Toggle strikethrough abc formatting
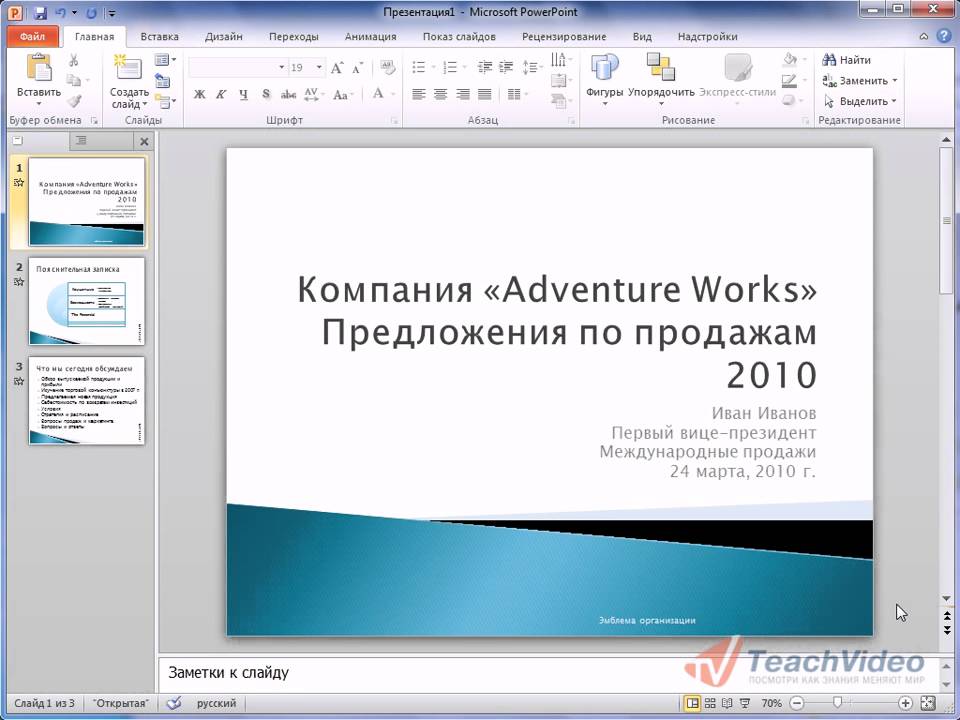 pos(288,94)
